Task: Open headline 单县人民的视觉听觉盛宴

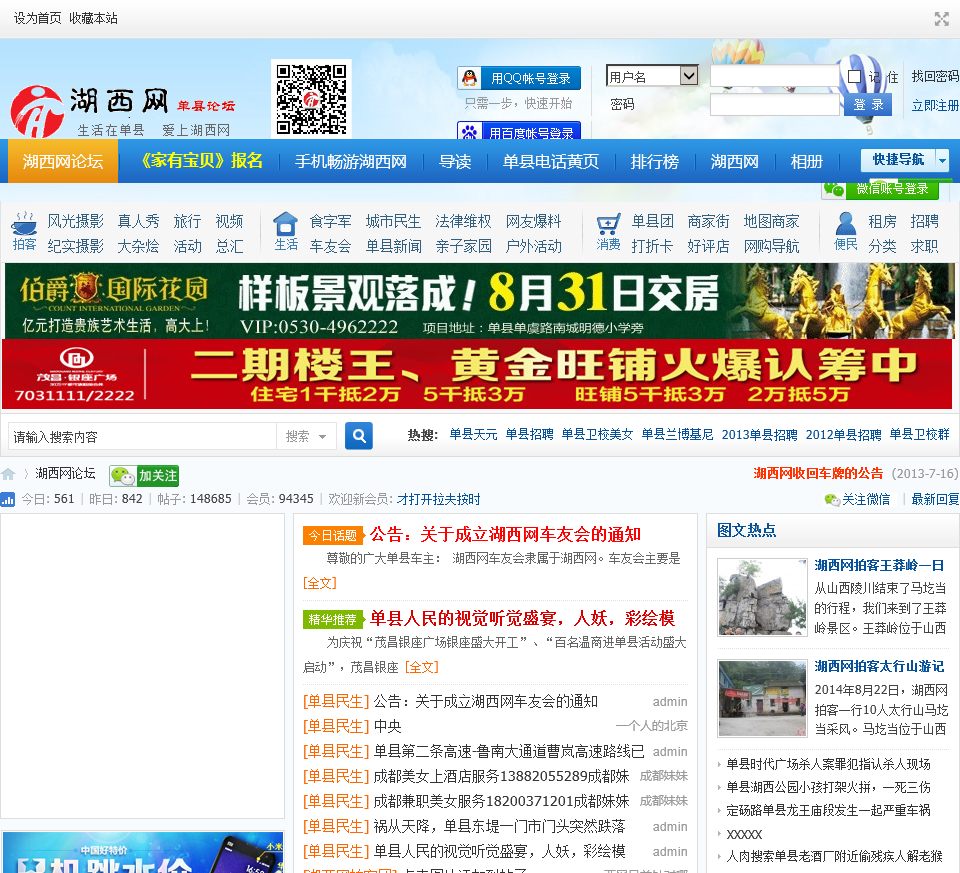Action: click(x=522, y=618)
